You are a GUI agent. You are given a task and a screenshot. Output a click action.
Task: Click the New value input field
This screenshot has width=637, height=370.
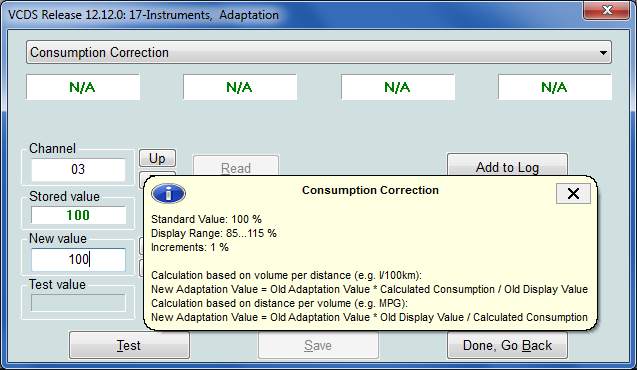click(78, 260)
